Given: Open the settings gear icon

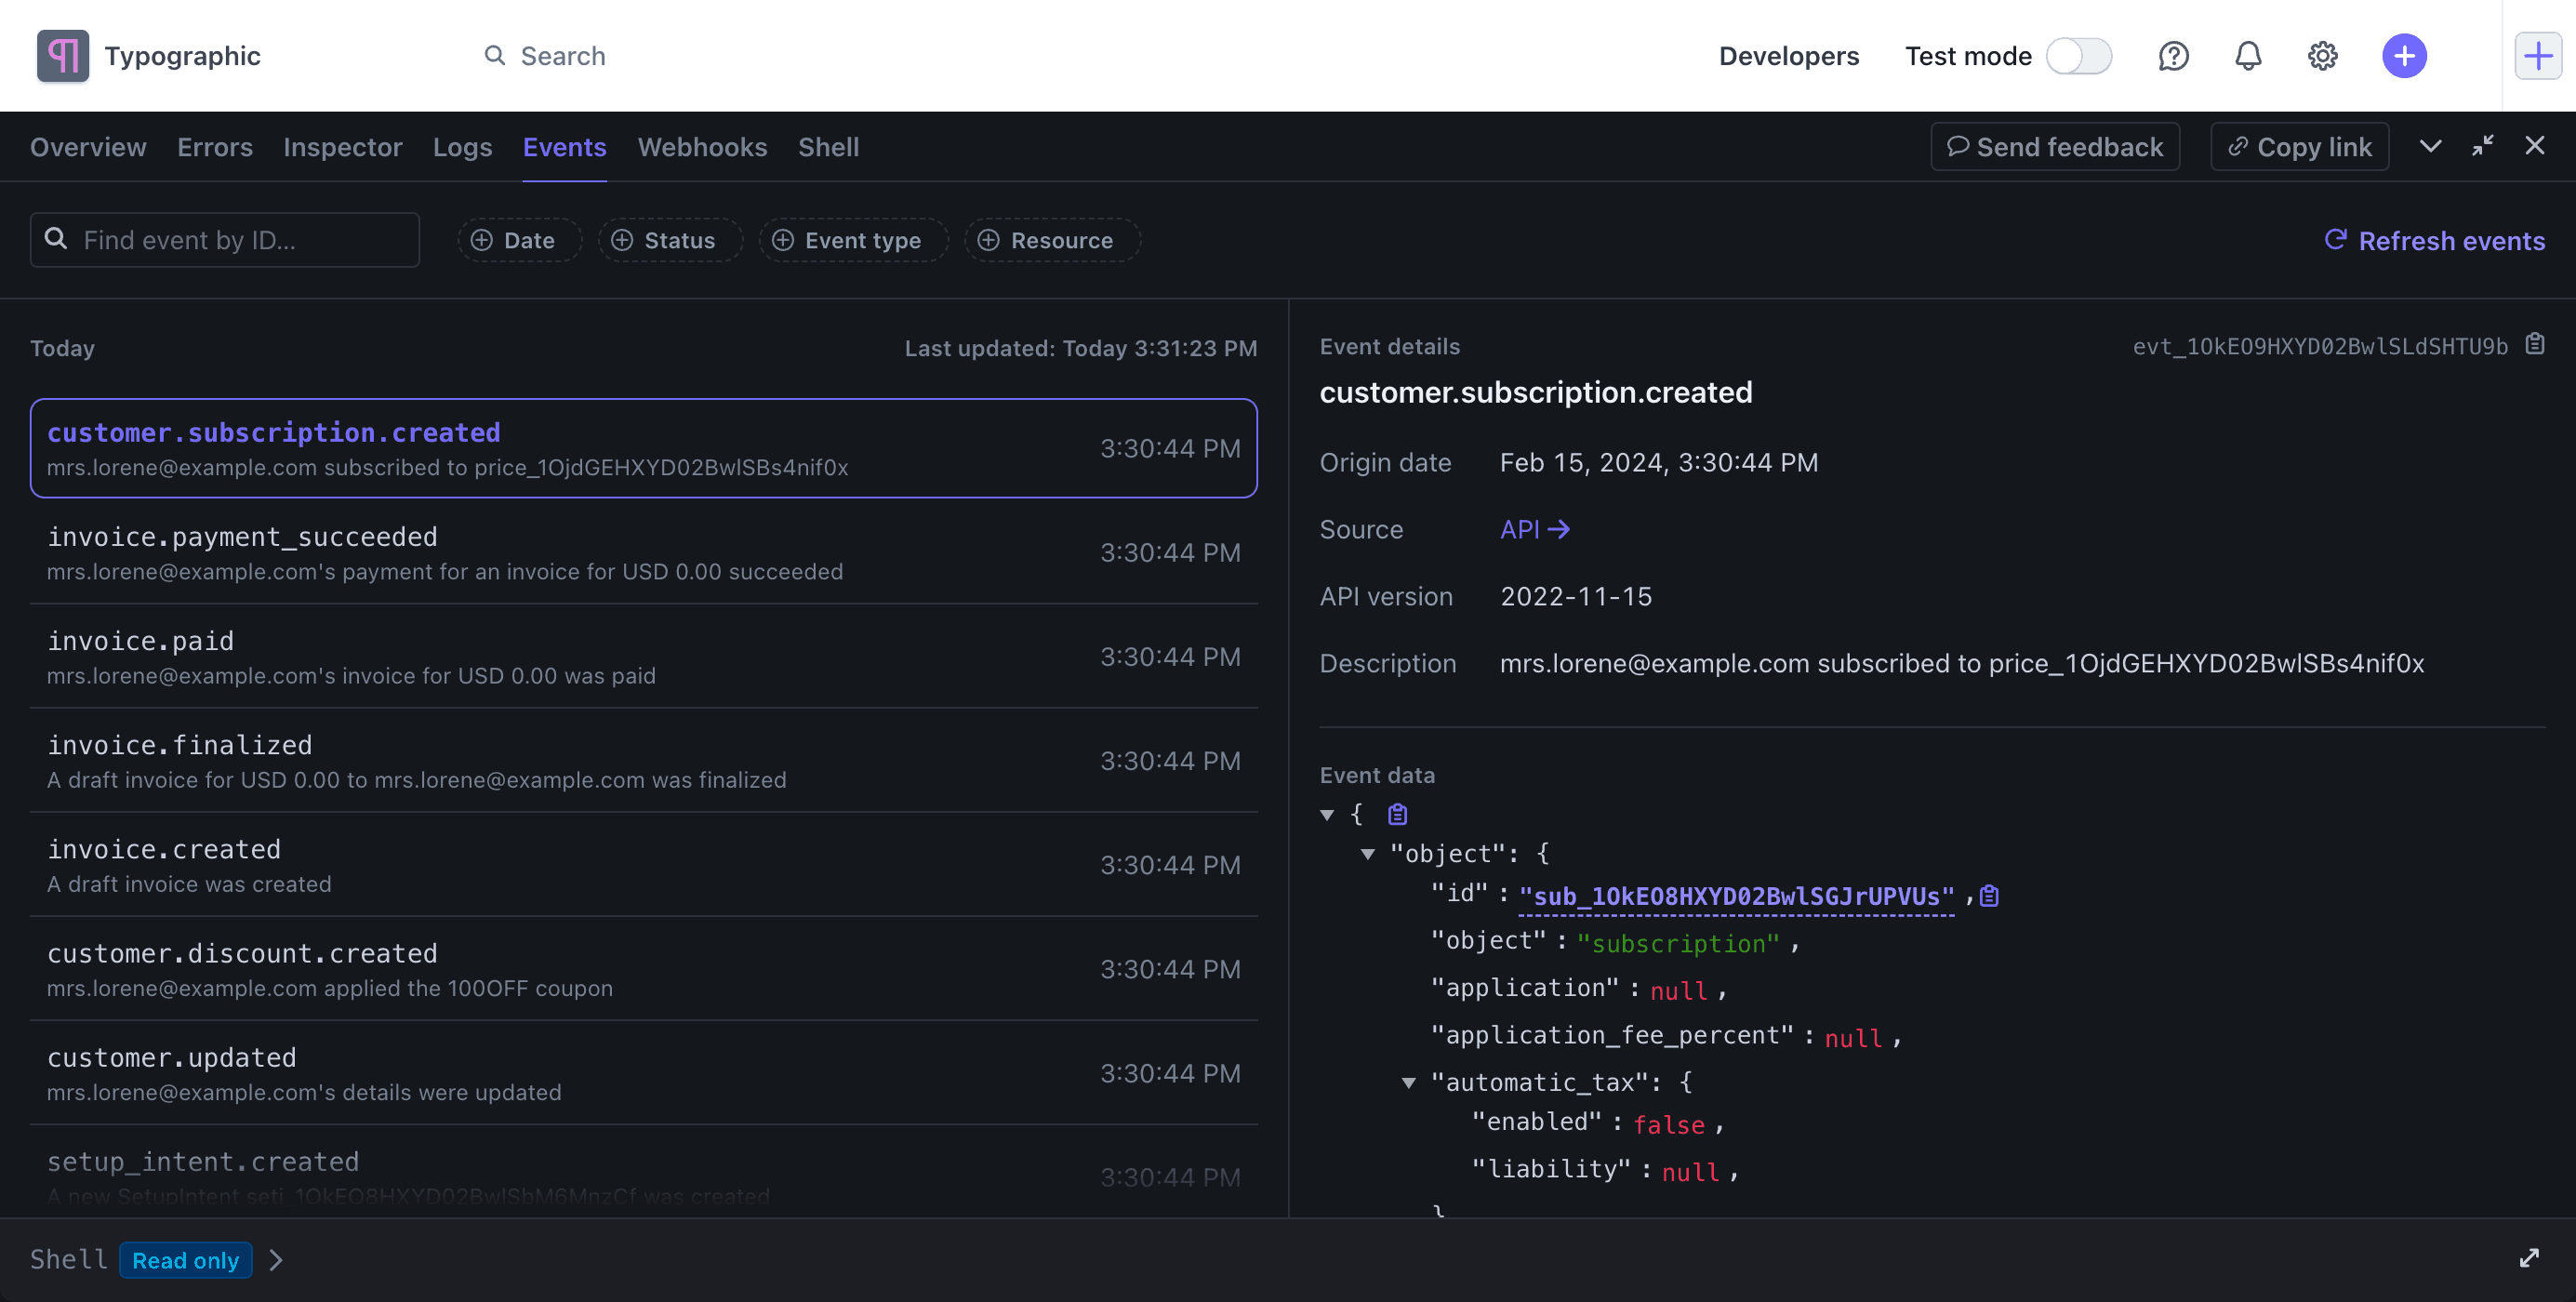Looking at the screenshot, I should click(2322, 56).
